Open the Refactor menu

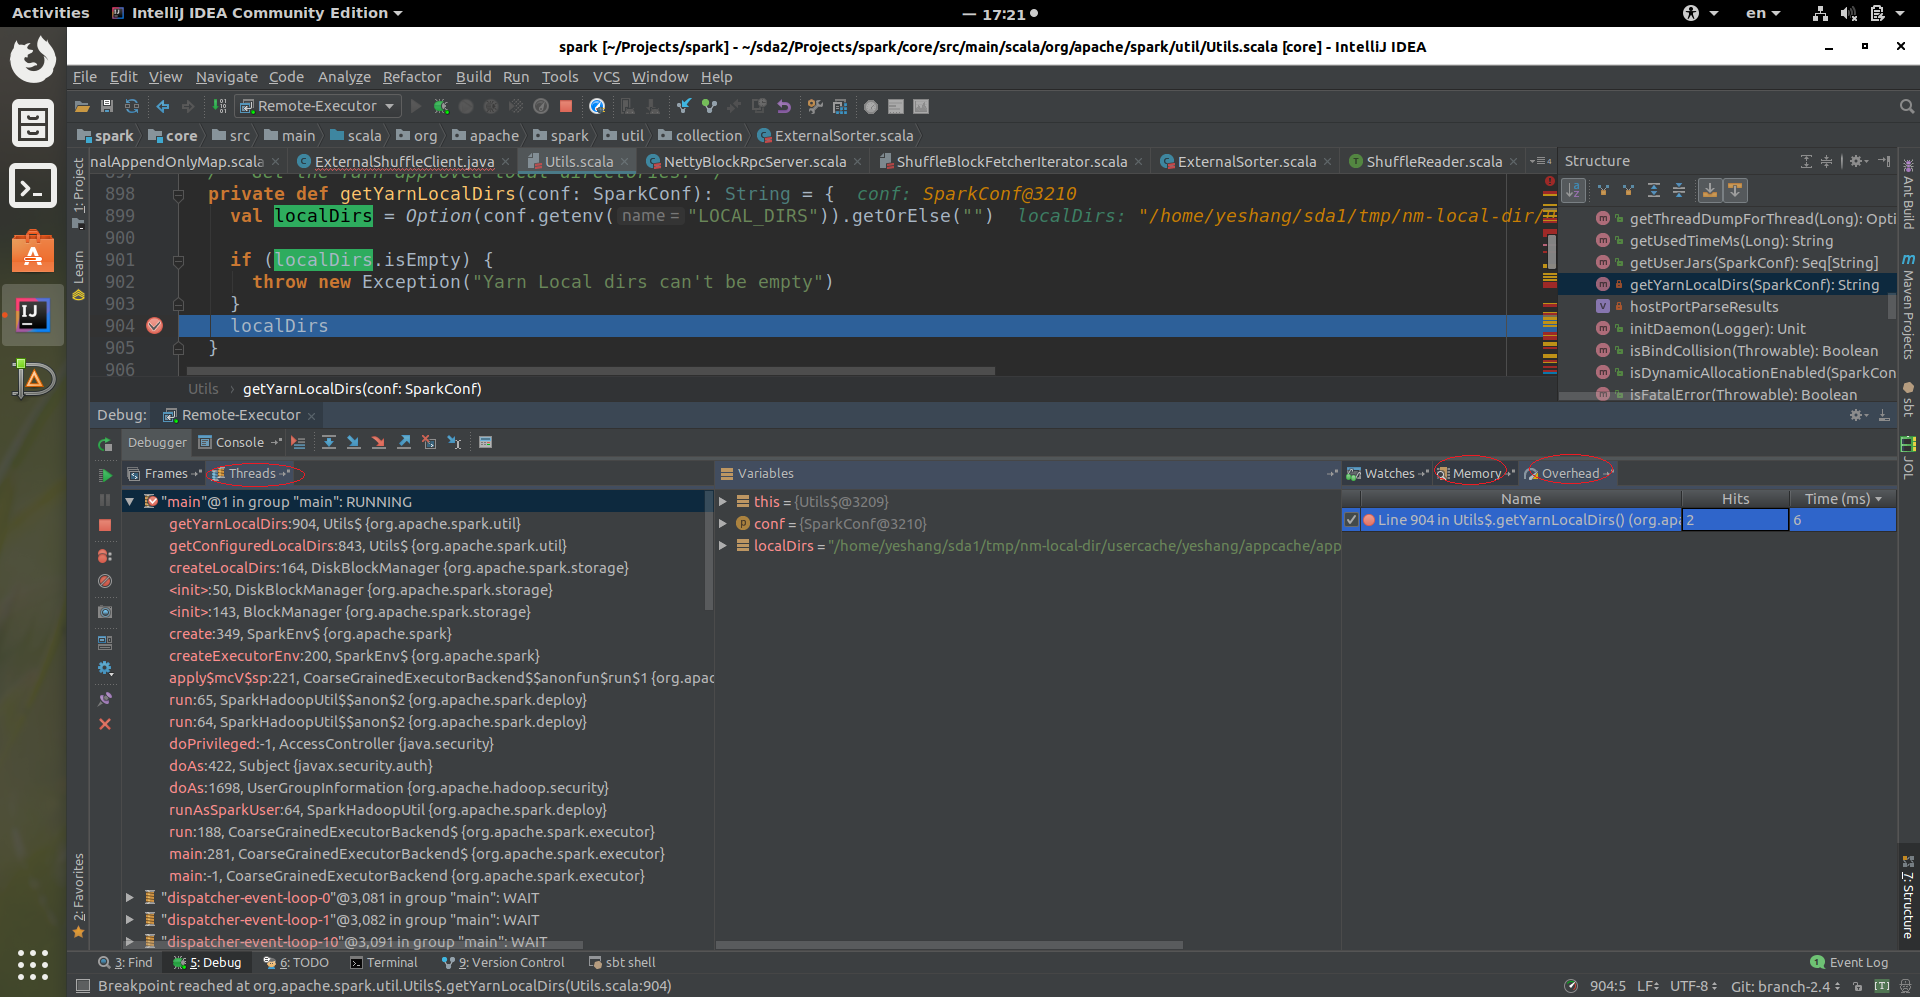tap(412, 77)
